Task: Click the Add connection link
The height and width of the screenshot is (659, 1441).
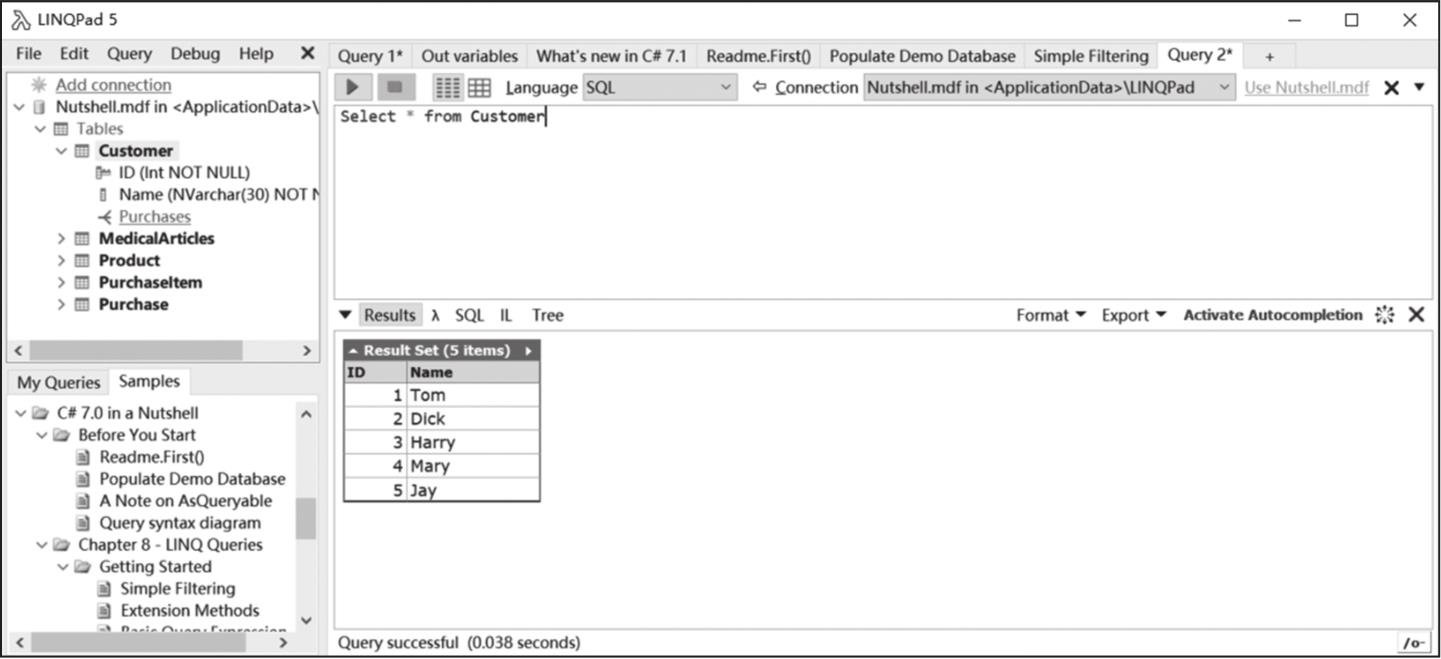Action: tap(113, 85)
